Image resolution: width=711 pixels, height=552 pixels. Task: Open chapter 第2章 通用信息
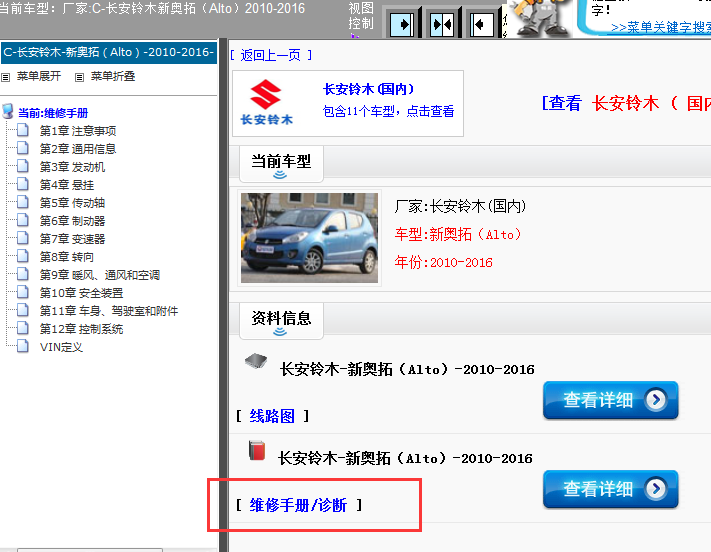pos(78,149)
